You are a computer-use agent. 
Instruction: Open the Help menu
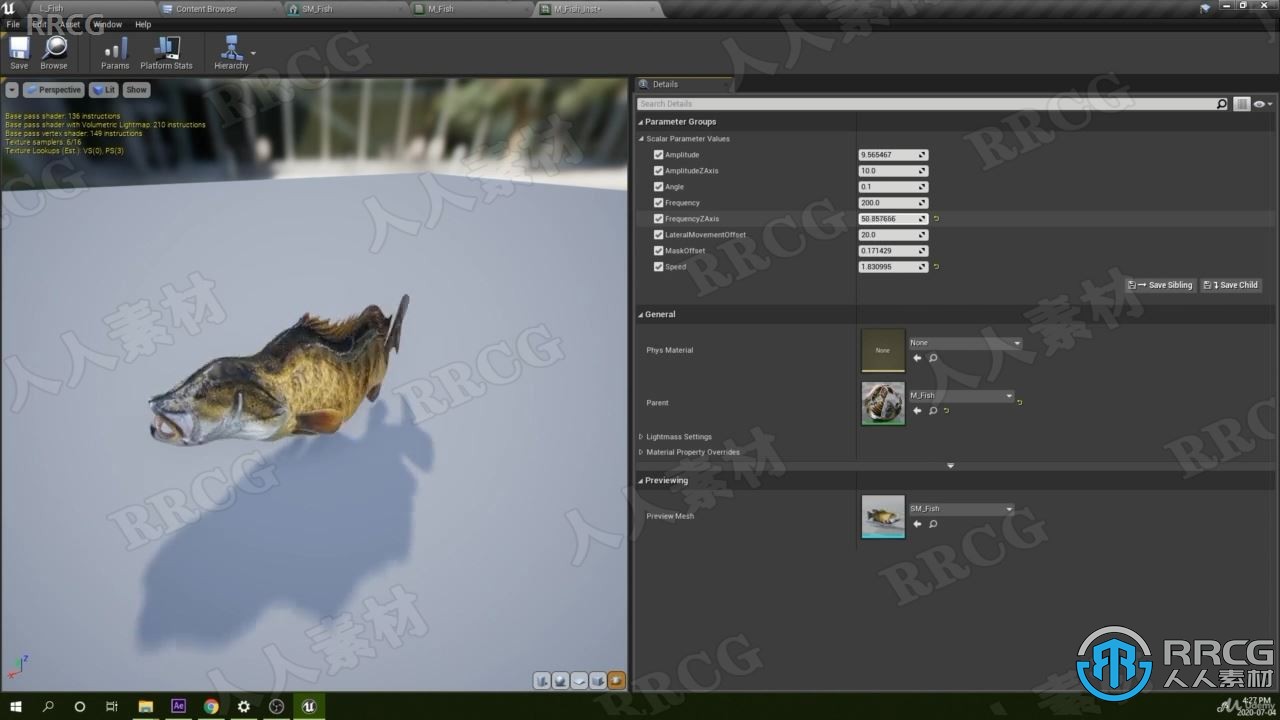(x=143, y=24)
